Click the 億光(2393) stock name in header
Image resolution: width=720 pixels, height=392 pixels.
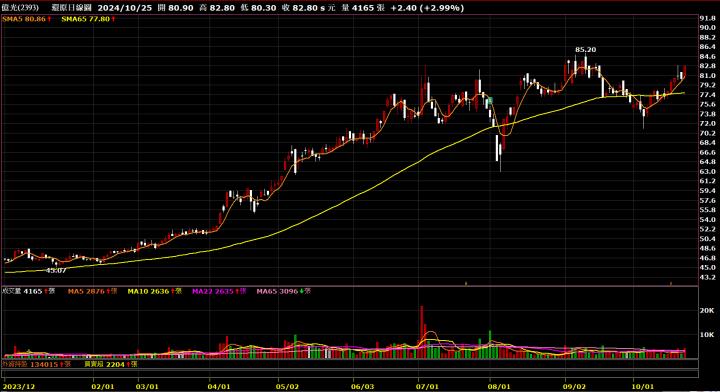[20, 8]
